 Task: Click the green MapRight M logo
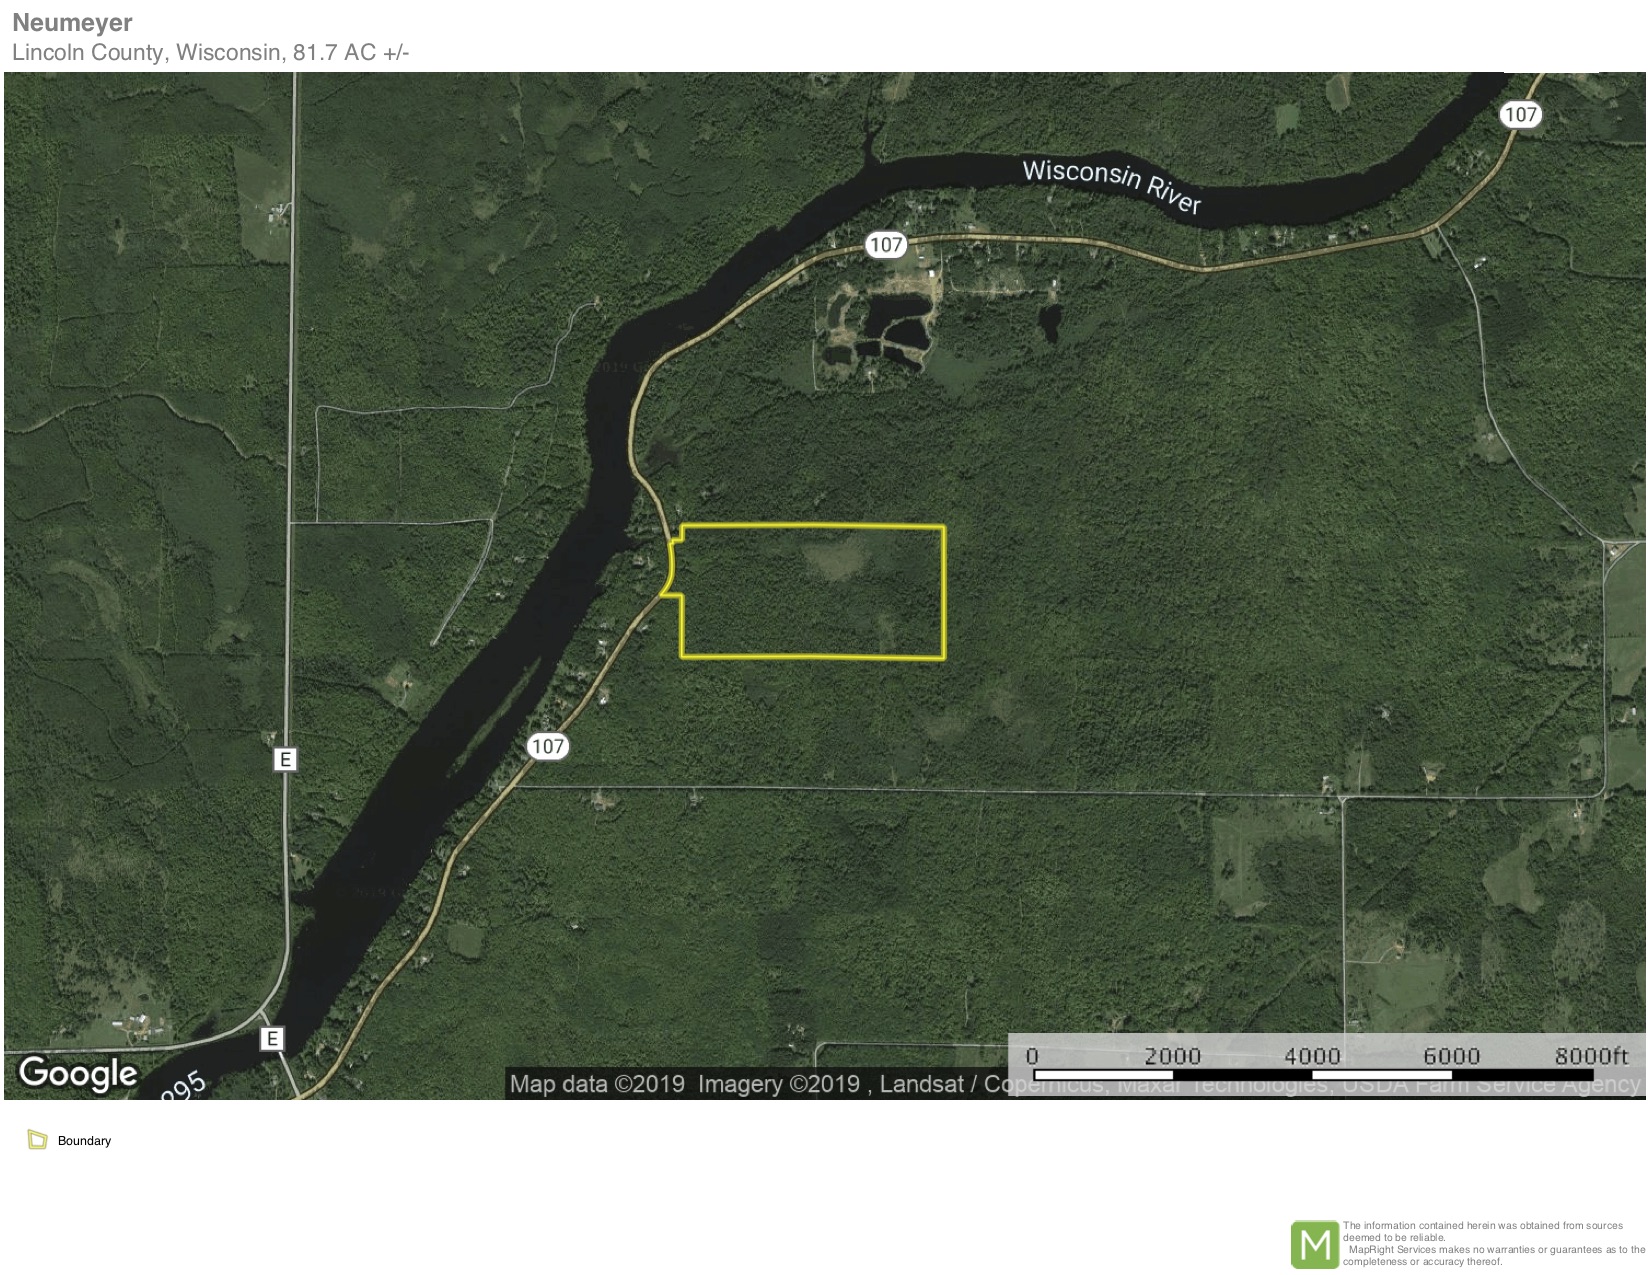click(1314, 1244)
